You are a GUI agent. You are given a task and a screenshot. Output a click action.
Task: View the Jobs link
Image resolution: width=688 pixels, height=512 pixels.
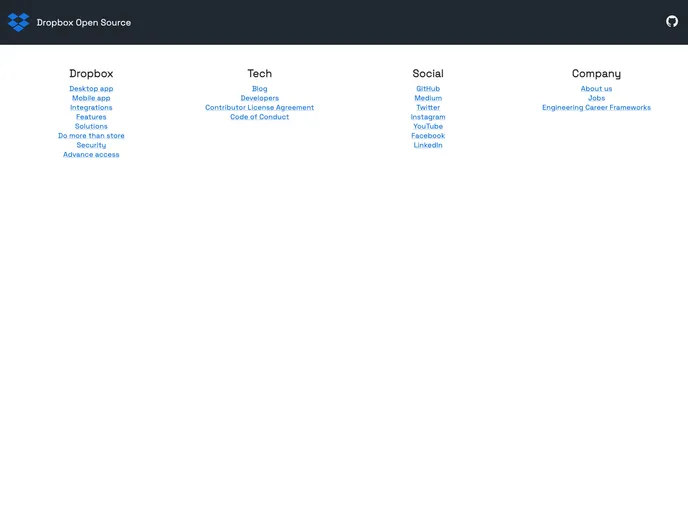[596, 98]
